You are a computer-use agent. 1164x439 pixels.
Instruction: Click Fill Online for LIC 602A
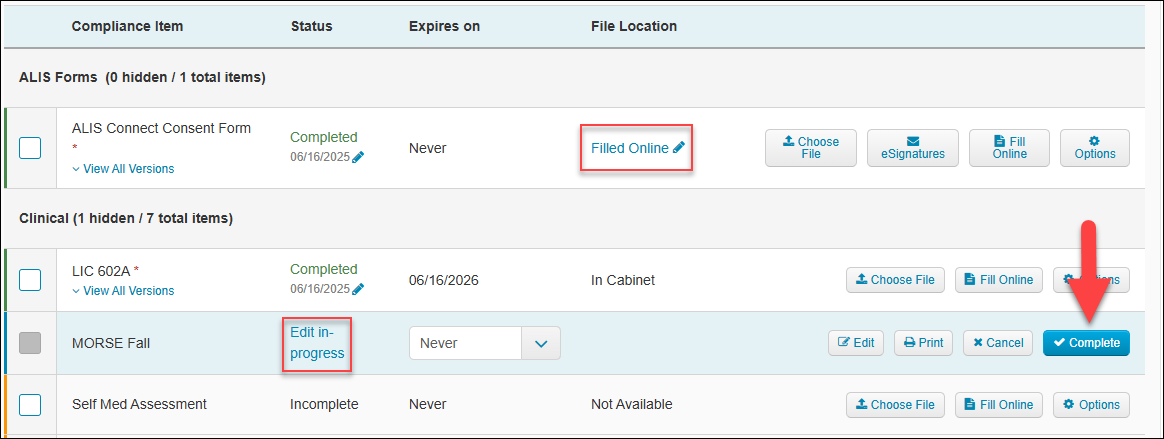[x=998, y=280]
